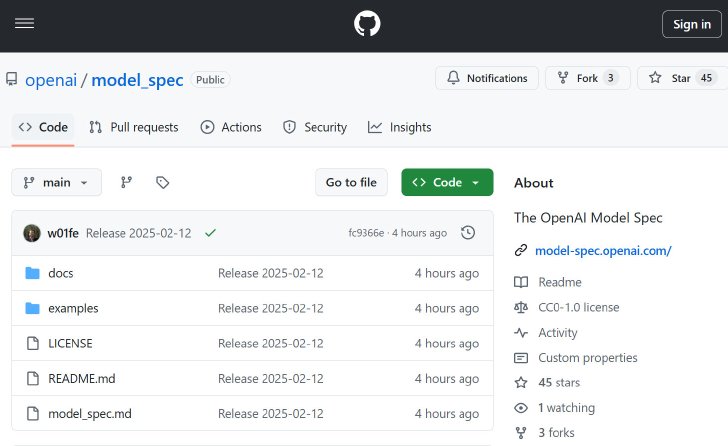Open the docs row commit message
This screenshot has width=728, height=446.
pos(271,273)
